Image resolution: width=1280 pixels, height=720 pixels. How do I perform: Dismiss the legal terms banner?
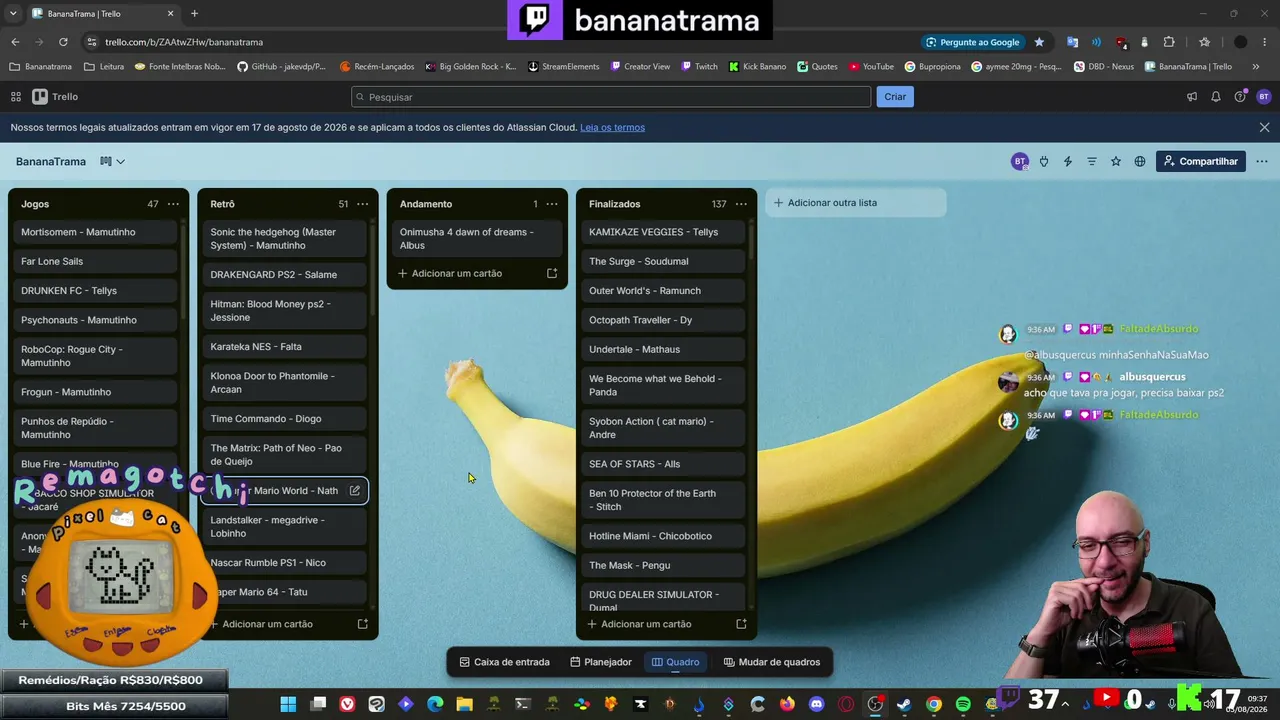1264,127
